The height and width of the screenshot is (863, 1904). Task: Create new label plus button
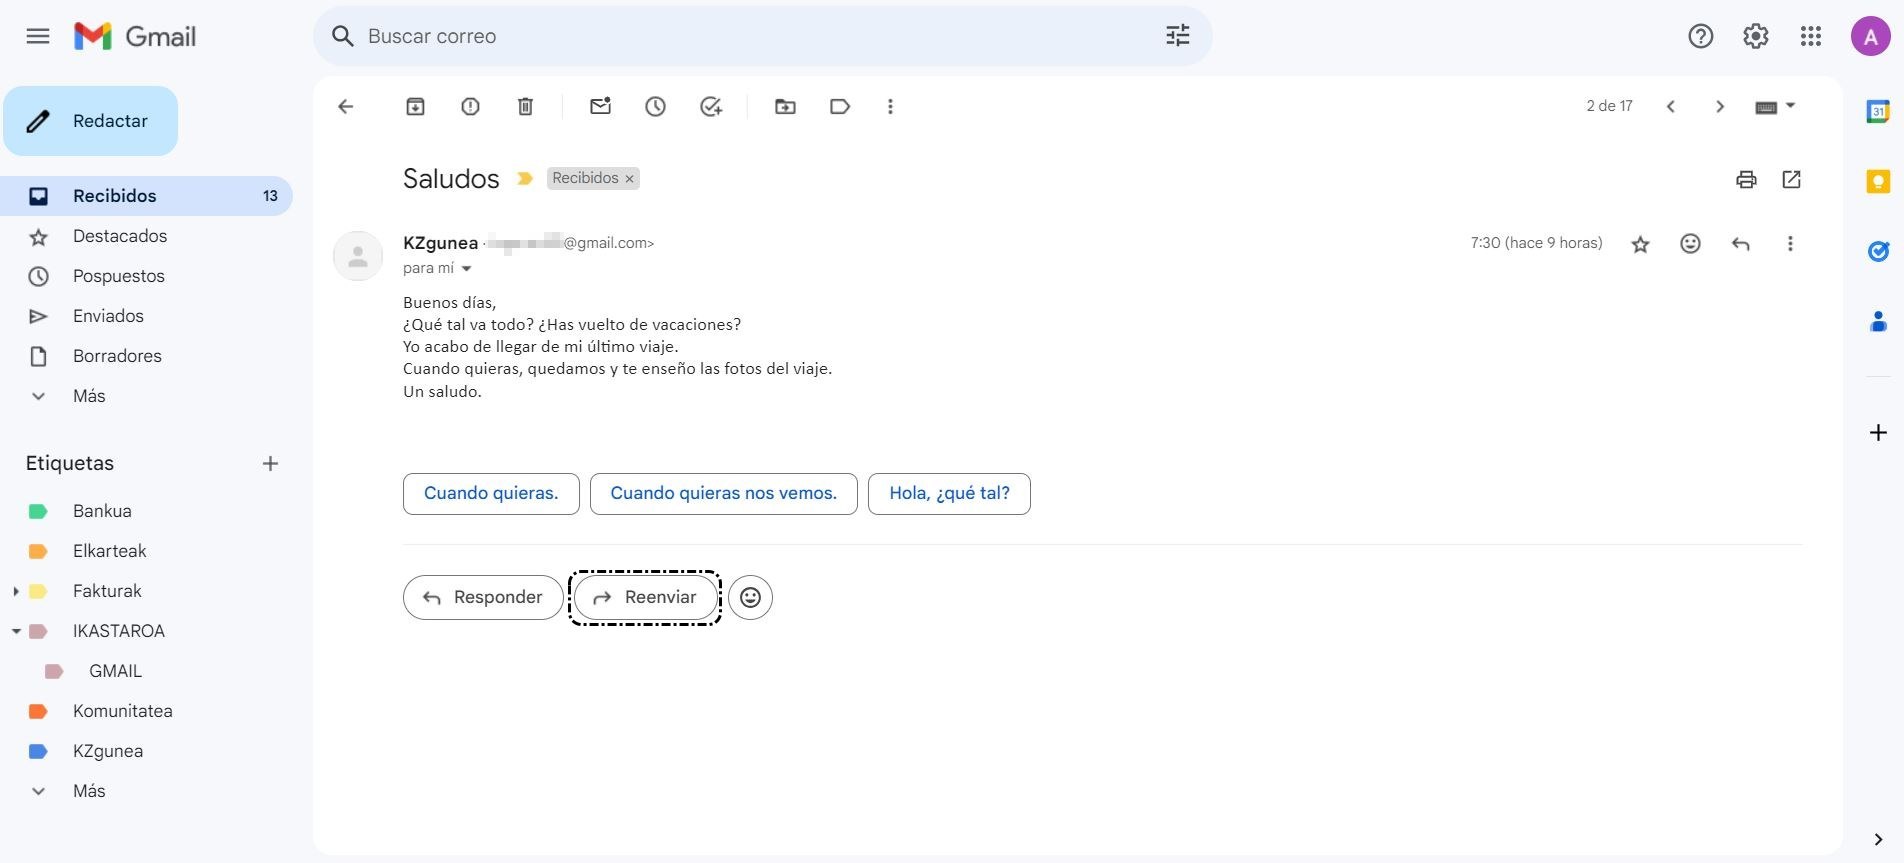point(270,463)
